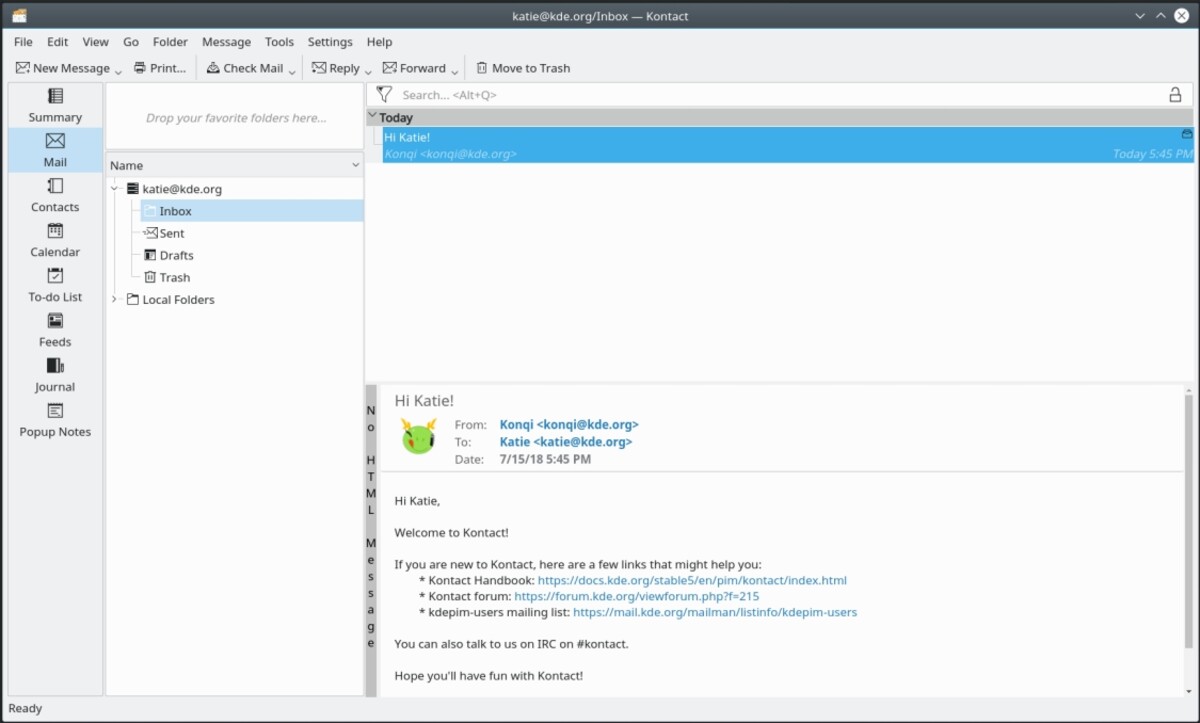This screenshot has width=1200, height=723.
Task: Expand Local Folders in tree
Action: [x=115, y=299]
